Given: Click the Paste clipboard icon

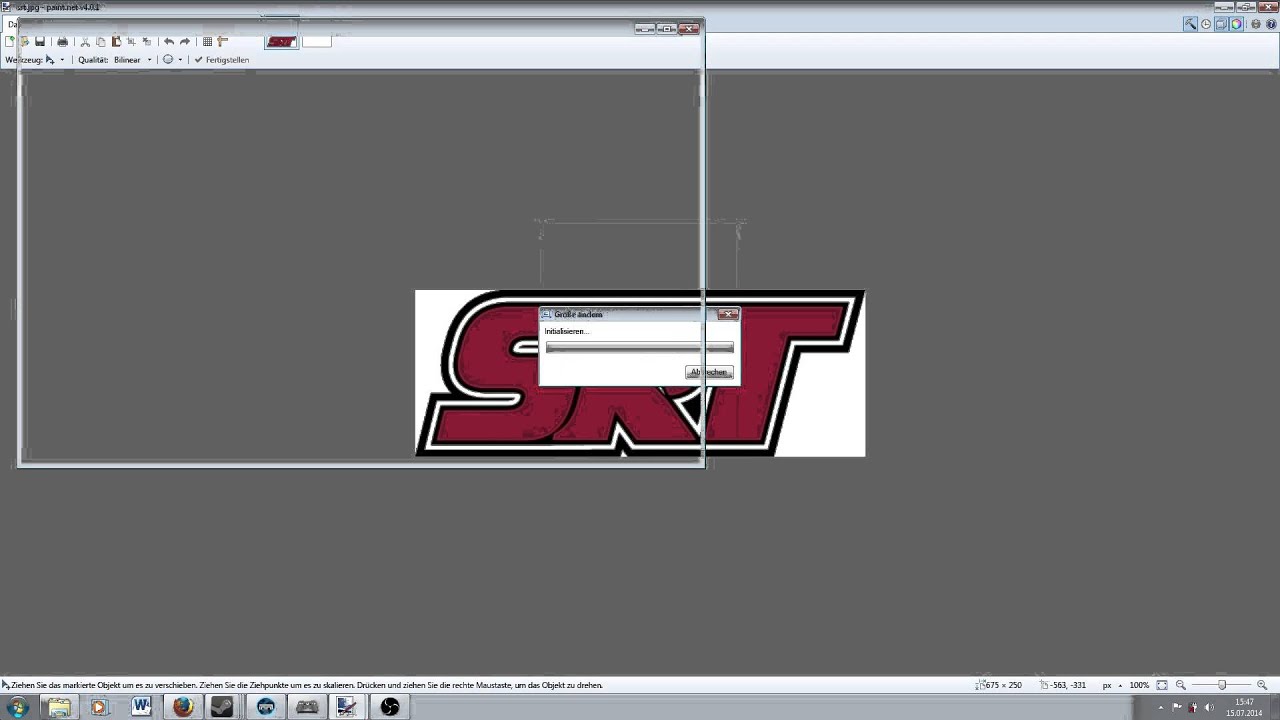Looking at the screenshot, I should click(116, 42).
